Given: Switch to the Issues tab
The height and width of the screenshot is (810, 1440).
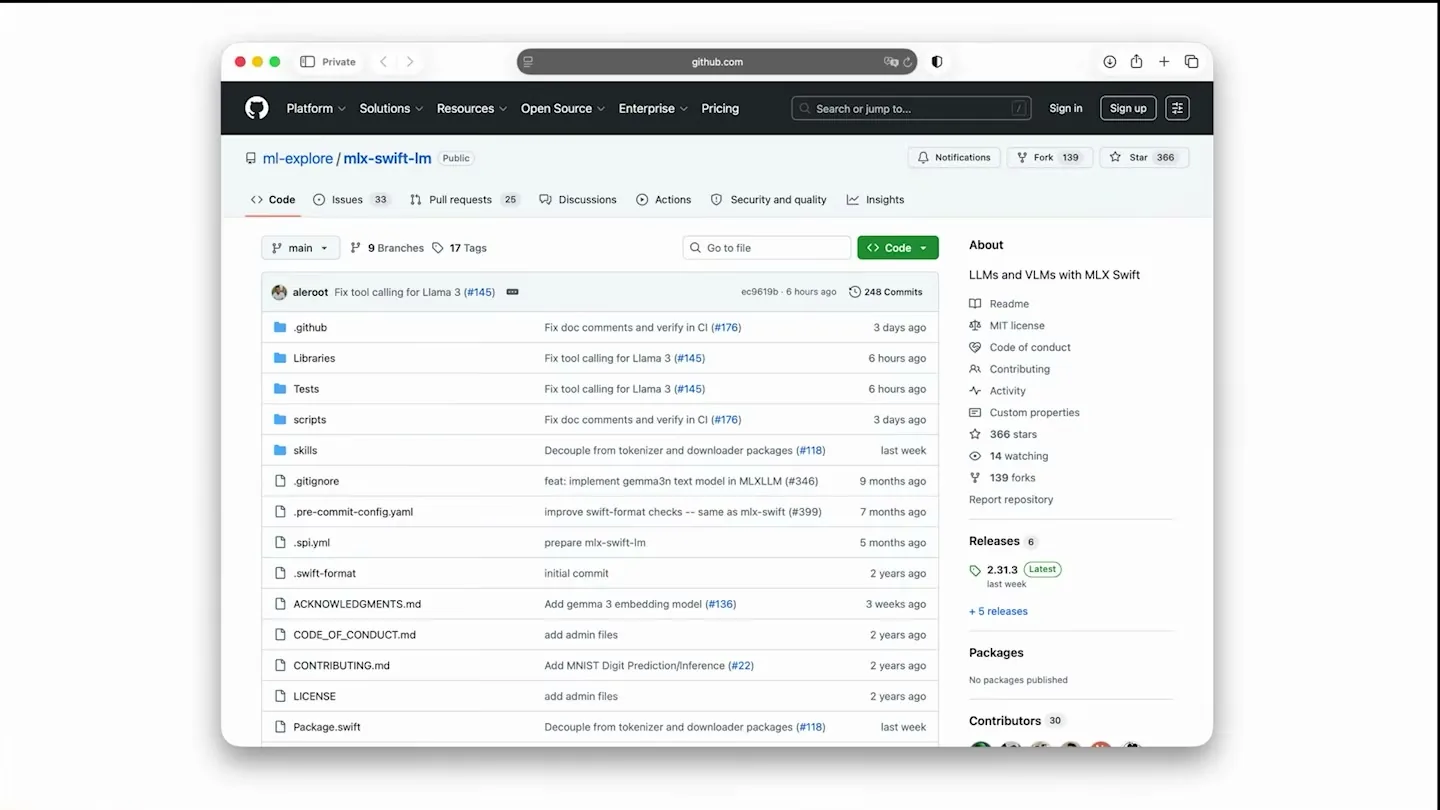Looking at the screenshot, I should (351, 200).
